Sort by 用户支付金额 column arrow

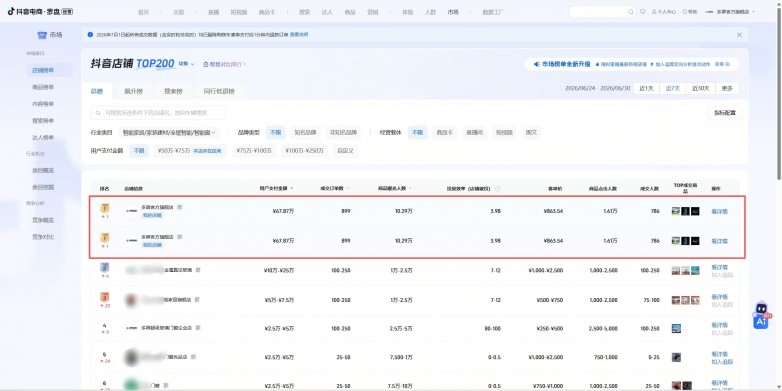click(292, 189)
